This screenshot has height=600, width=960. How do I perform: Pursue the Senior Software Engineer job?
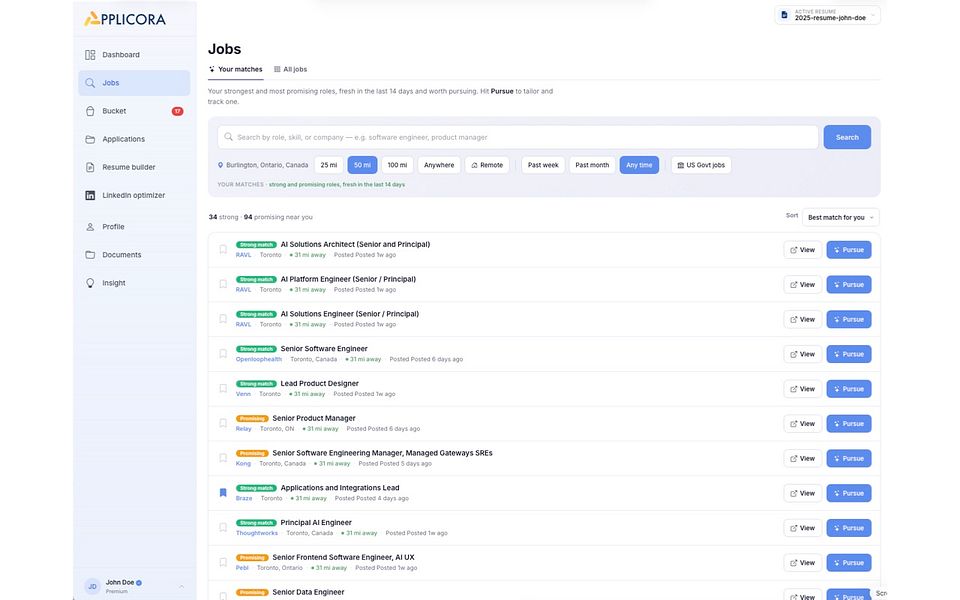click(849, 354)
